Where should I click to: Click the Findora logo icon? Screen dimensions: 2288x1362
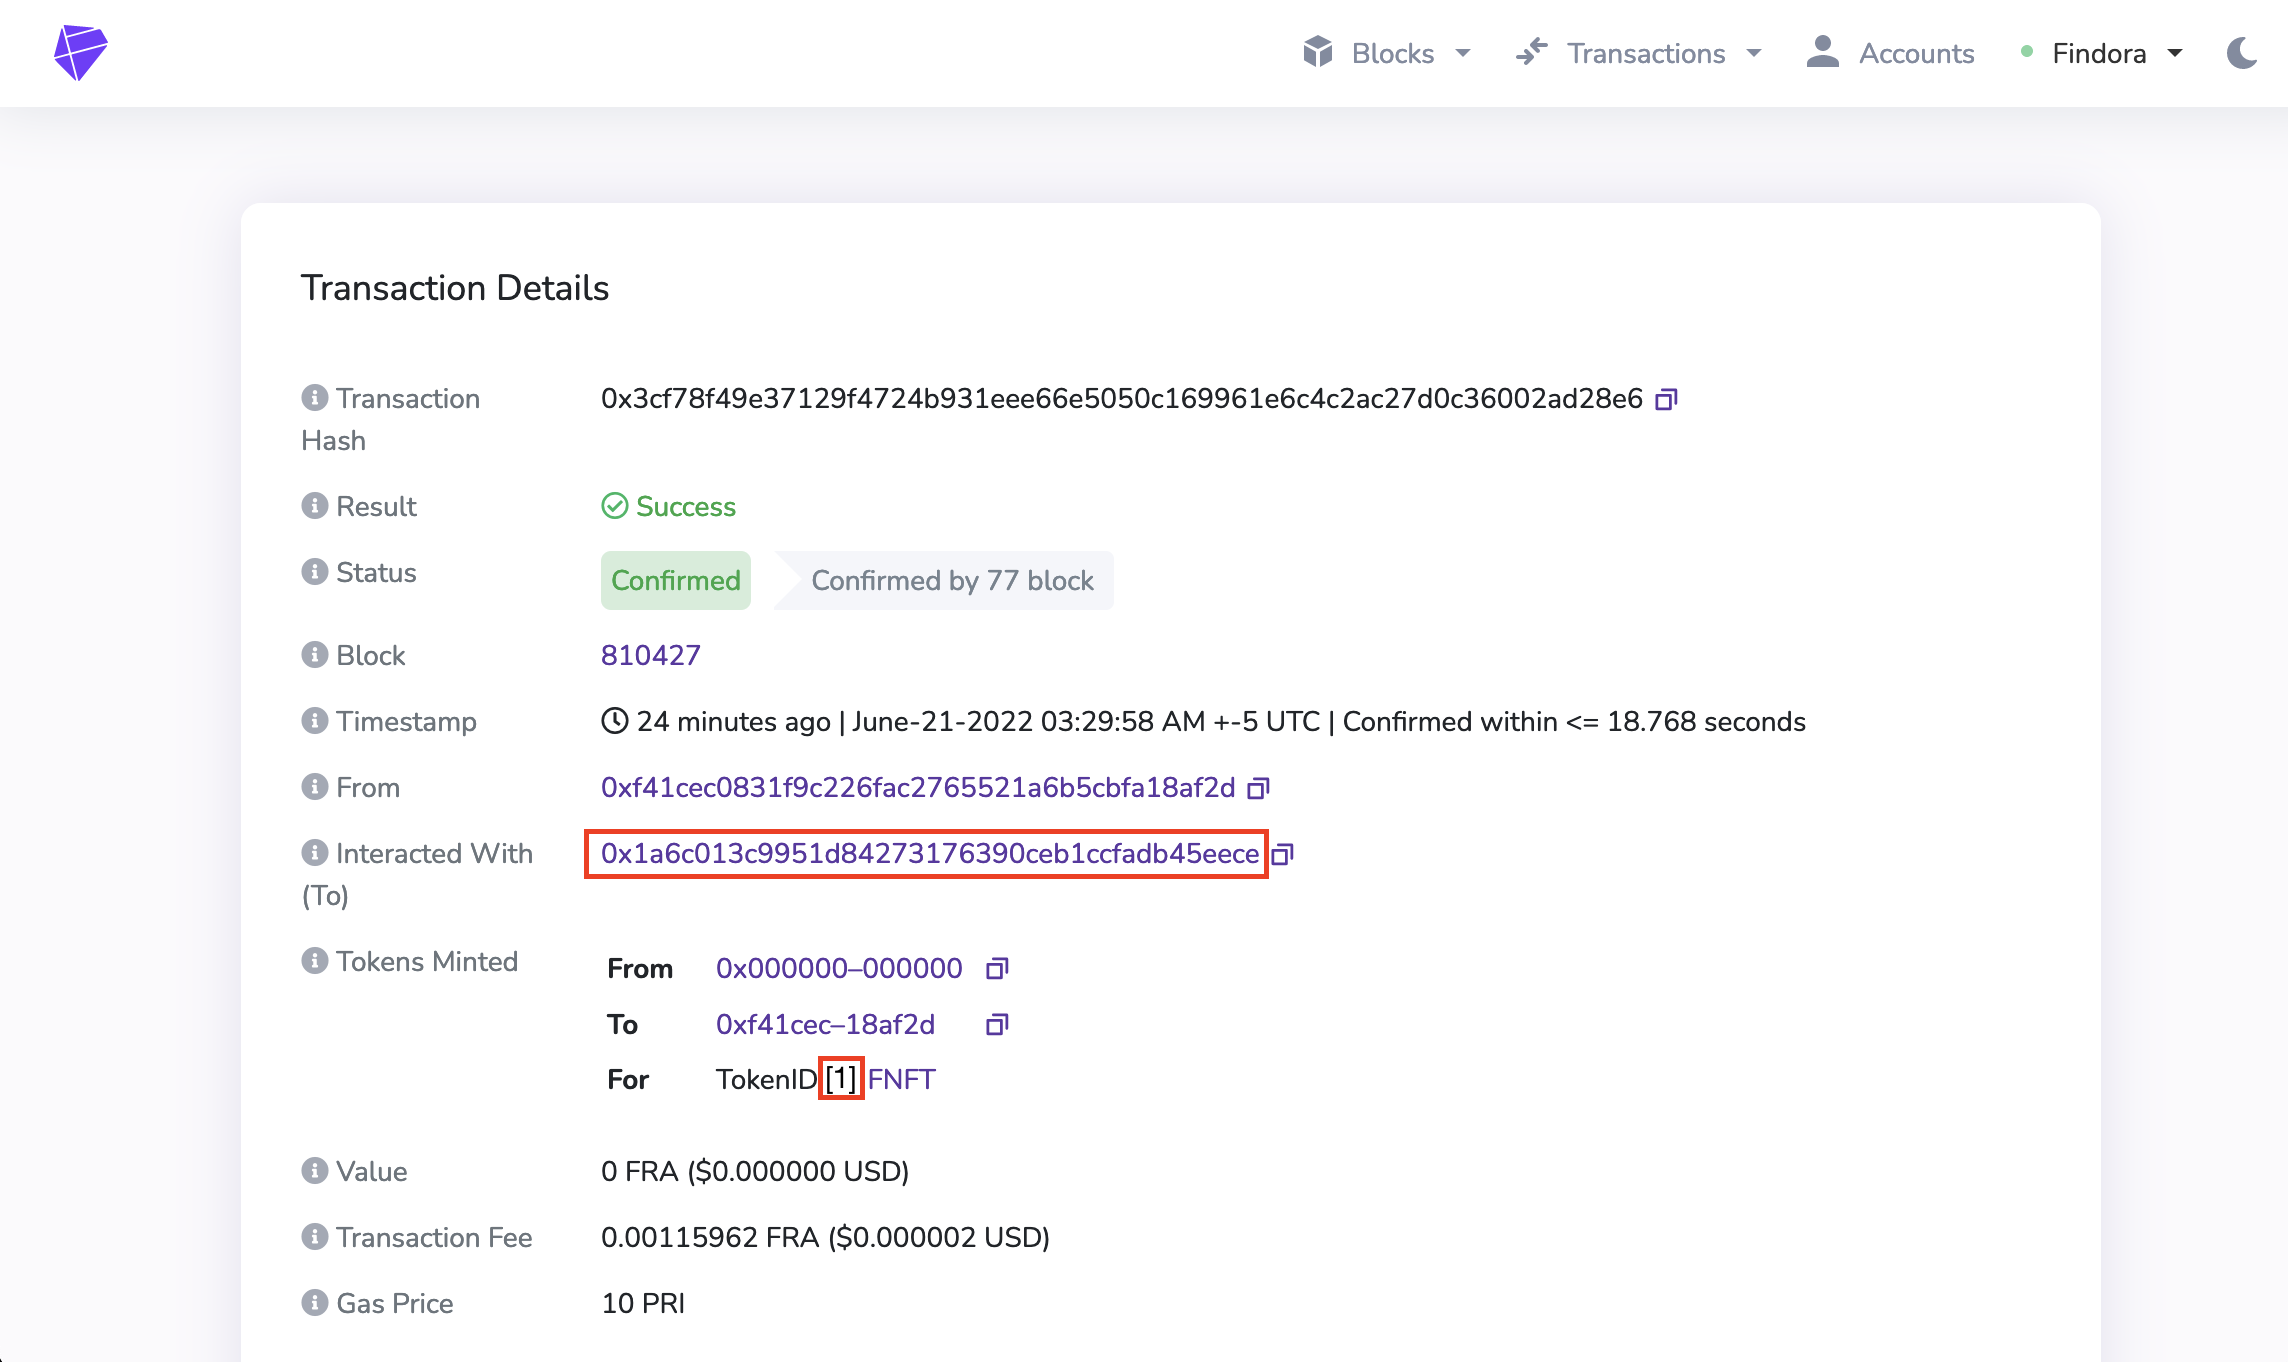coord(80,52)
